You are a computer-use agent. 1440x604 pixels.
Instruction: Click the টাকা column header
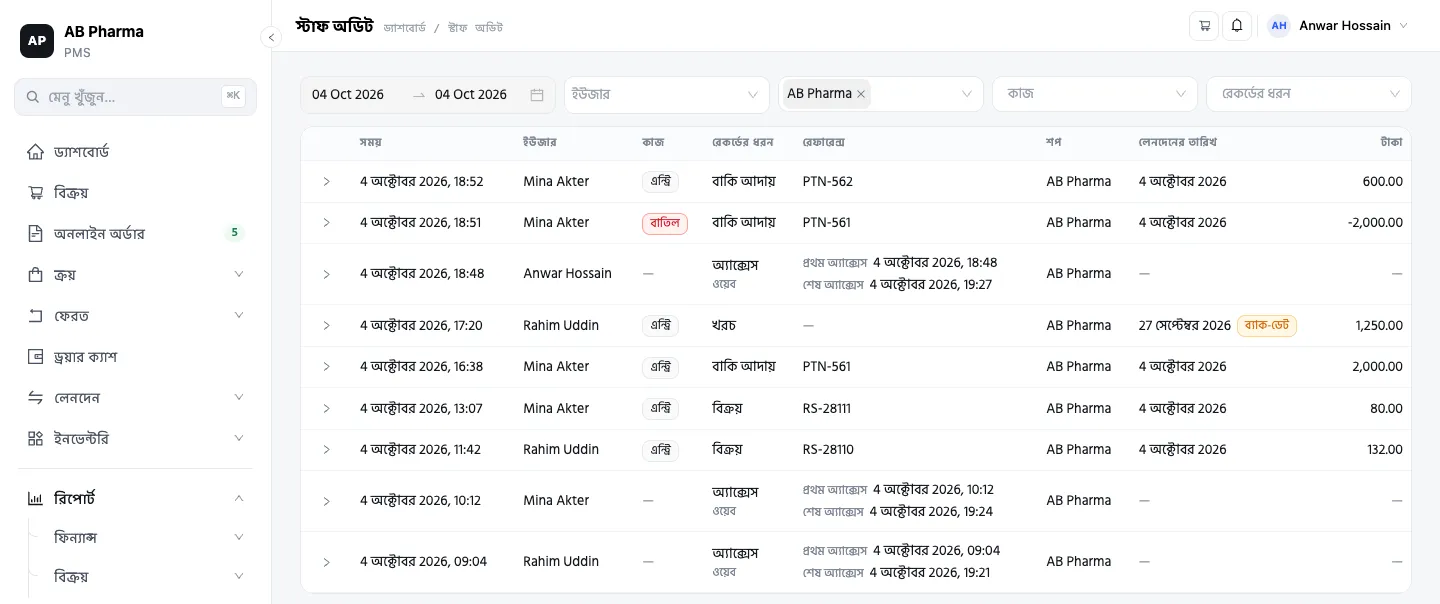click(x=1391, y=142)
